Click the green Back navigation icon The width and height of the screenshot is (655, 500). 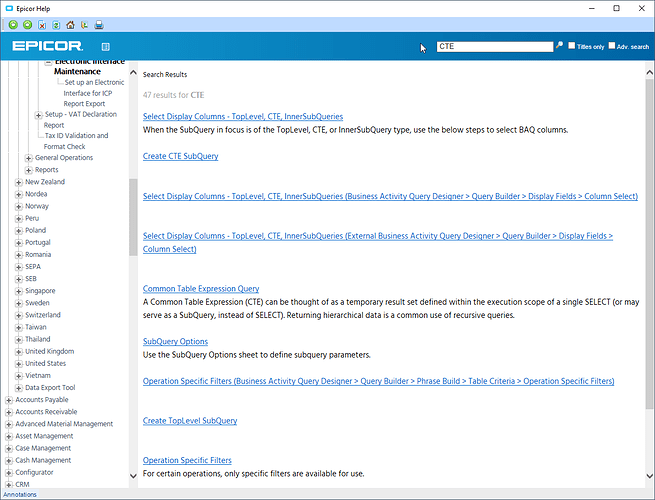click(x=13, y=25)
